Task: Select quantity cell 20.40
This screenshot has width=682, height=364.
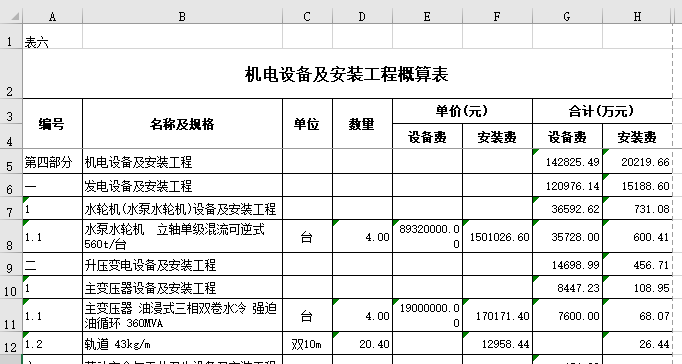Action: pos(362,344)
